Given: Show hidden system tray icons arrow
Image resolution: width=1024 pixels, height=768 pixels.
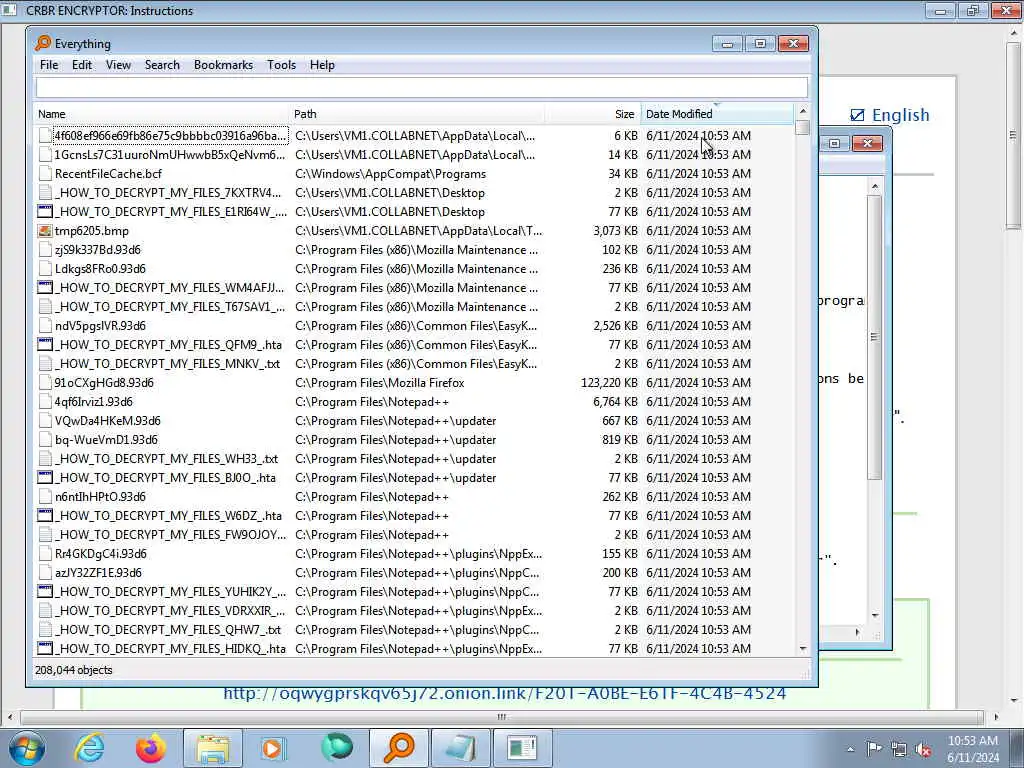Looking at the screenshot, I should [x=850, y=749].
